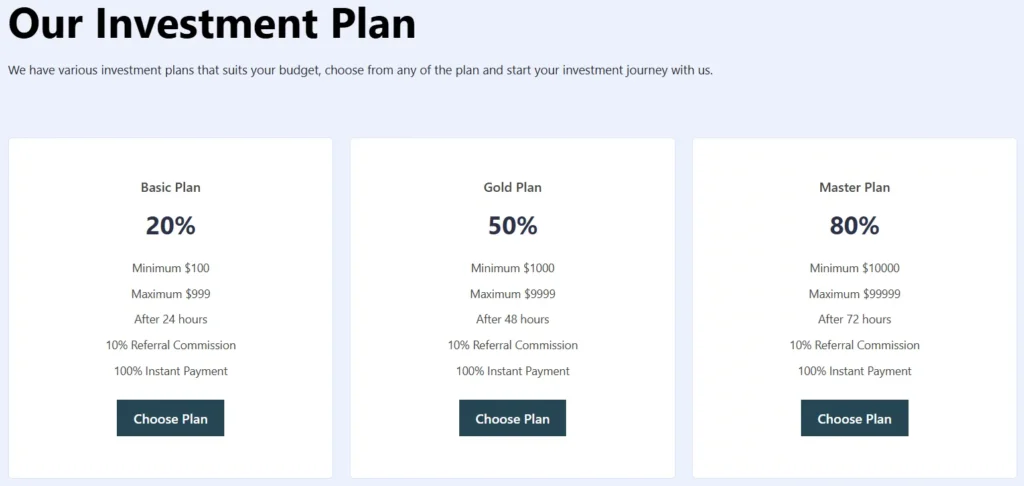Viewport: 1024px width, 486px height.
Task: Click the Our Investment Plan heading
Action: tap(212, 23)
